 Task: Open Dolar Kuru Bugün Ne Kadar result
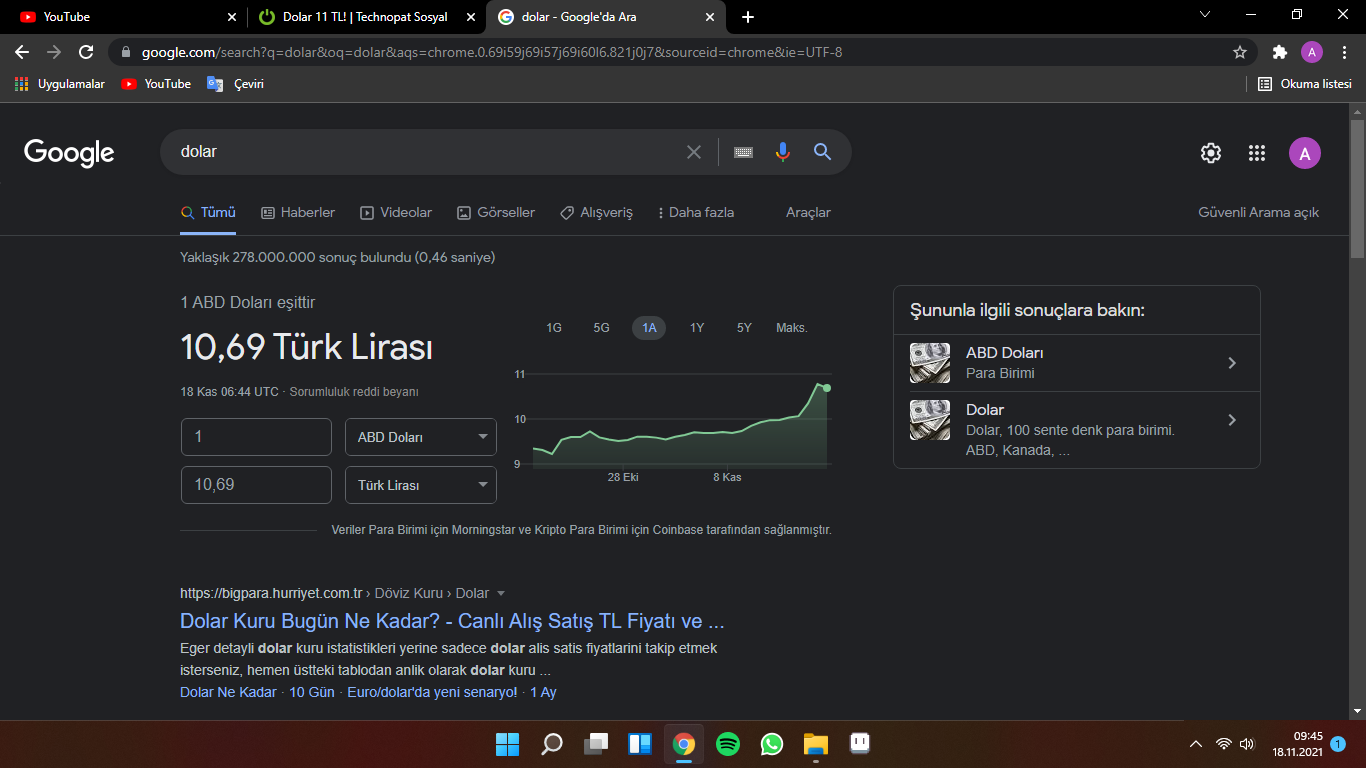(x=452, y=620)
